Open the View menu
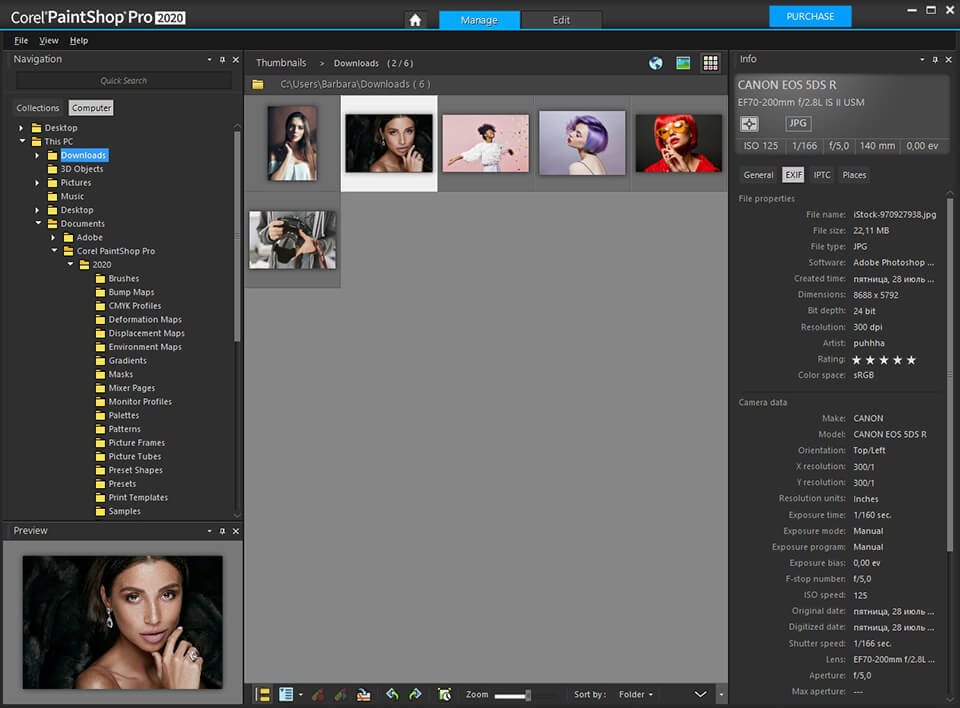The image size is (960, 708). click(48, 40)
